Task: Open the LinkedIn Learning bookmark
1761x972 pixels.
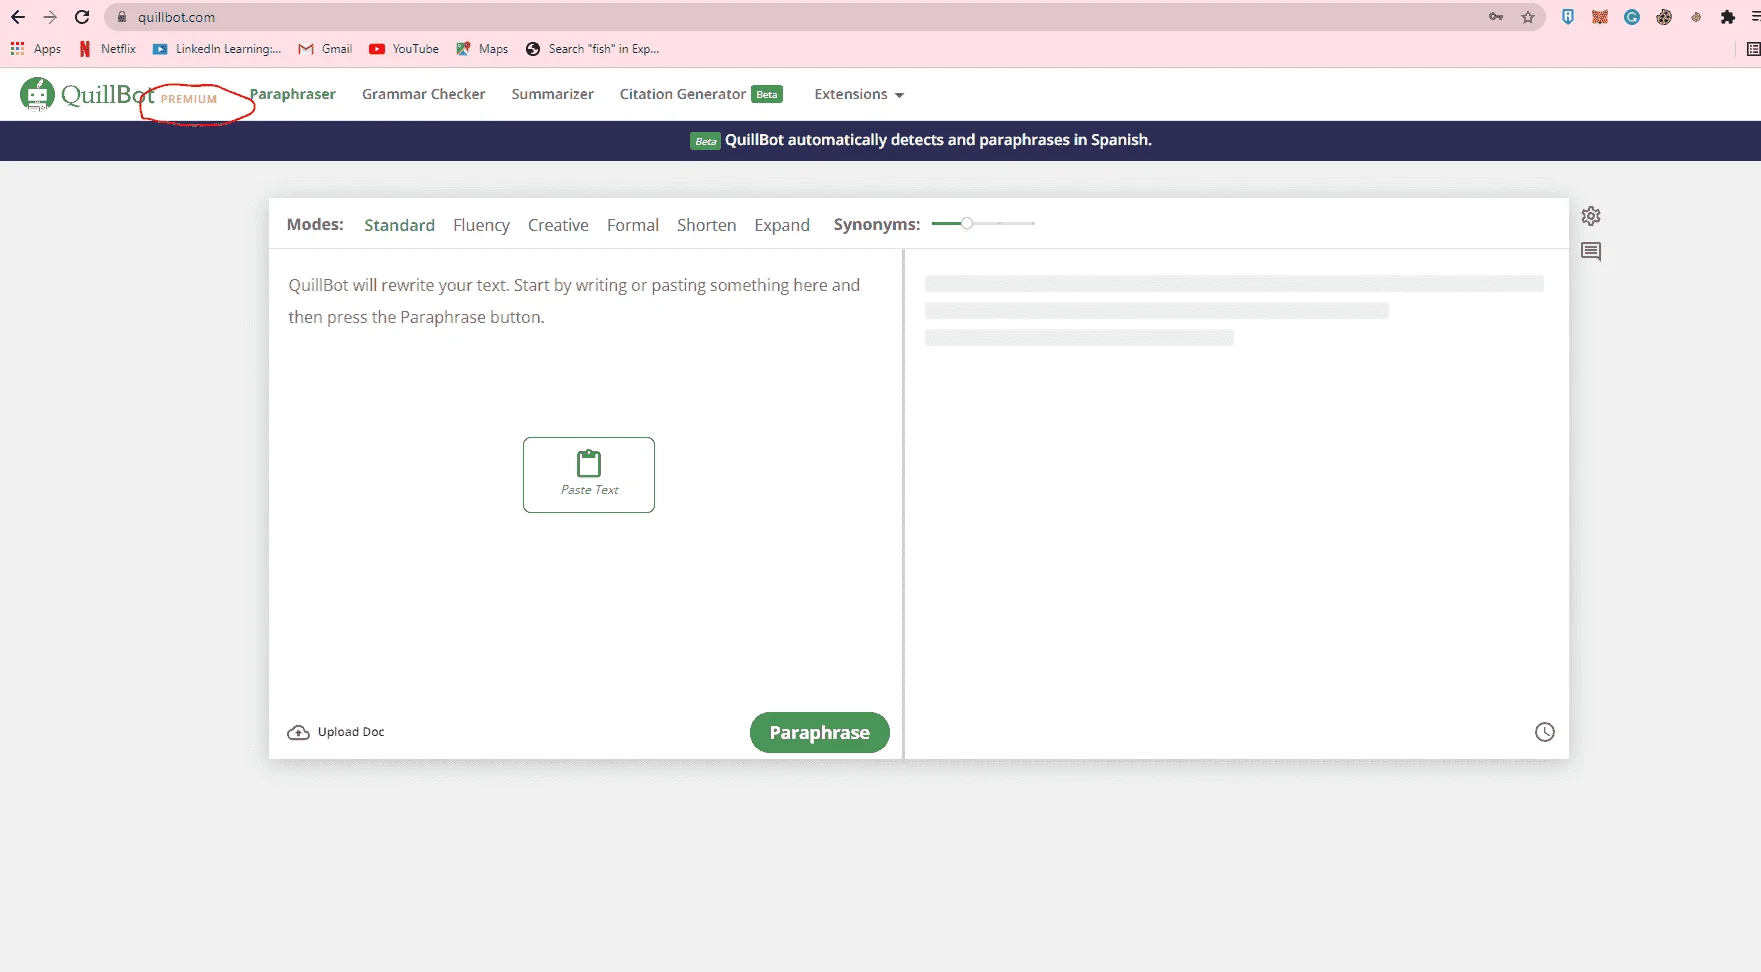Action: pos(217,49)
